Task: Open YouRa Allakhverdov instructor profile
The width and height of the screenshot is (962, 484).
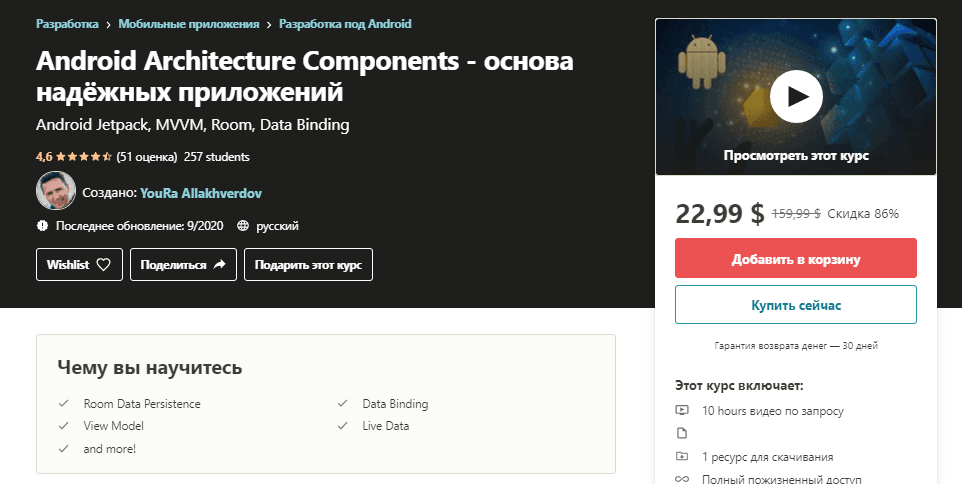Action: pyautogui.click(x=201, y=193)
